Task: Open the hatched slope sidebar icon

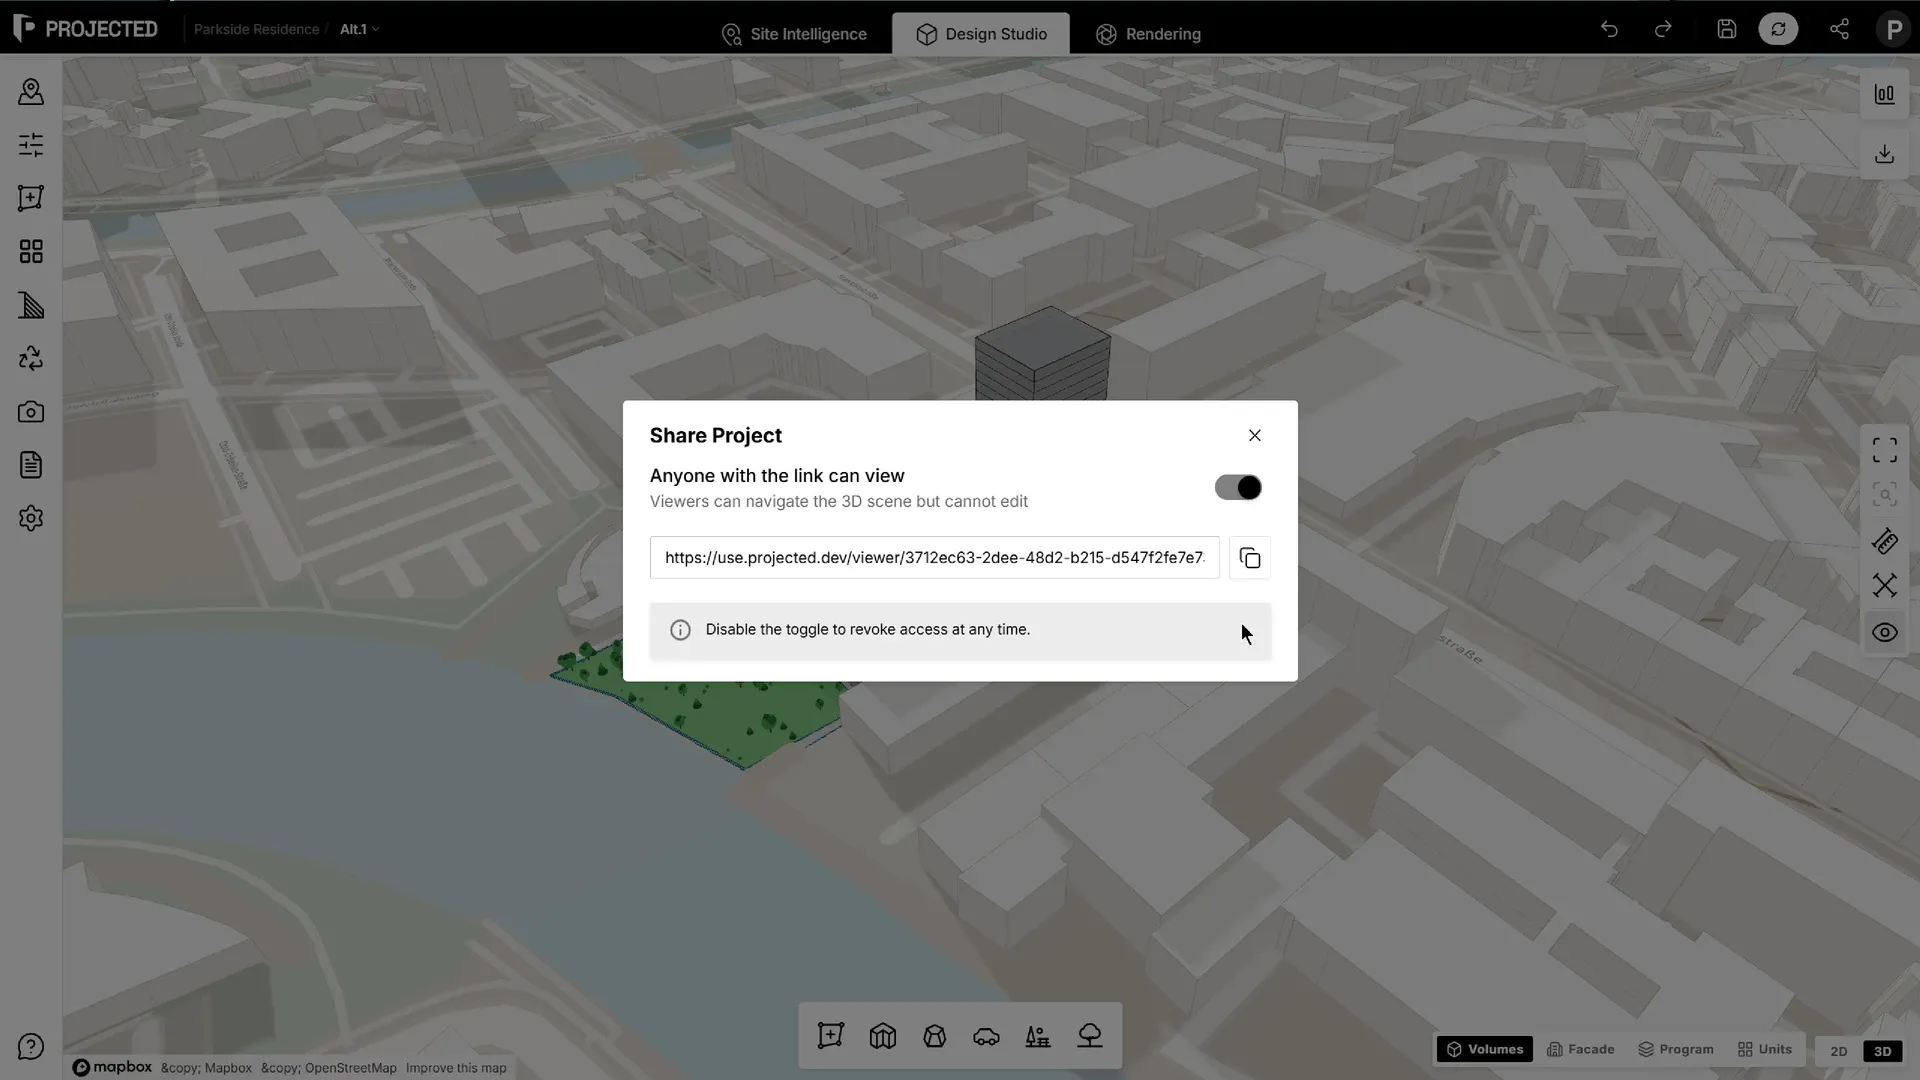Action: [31, 305]
